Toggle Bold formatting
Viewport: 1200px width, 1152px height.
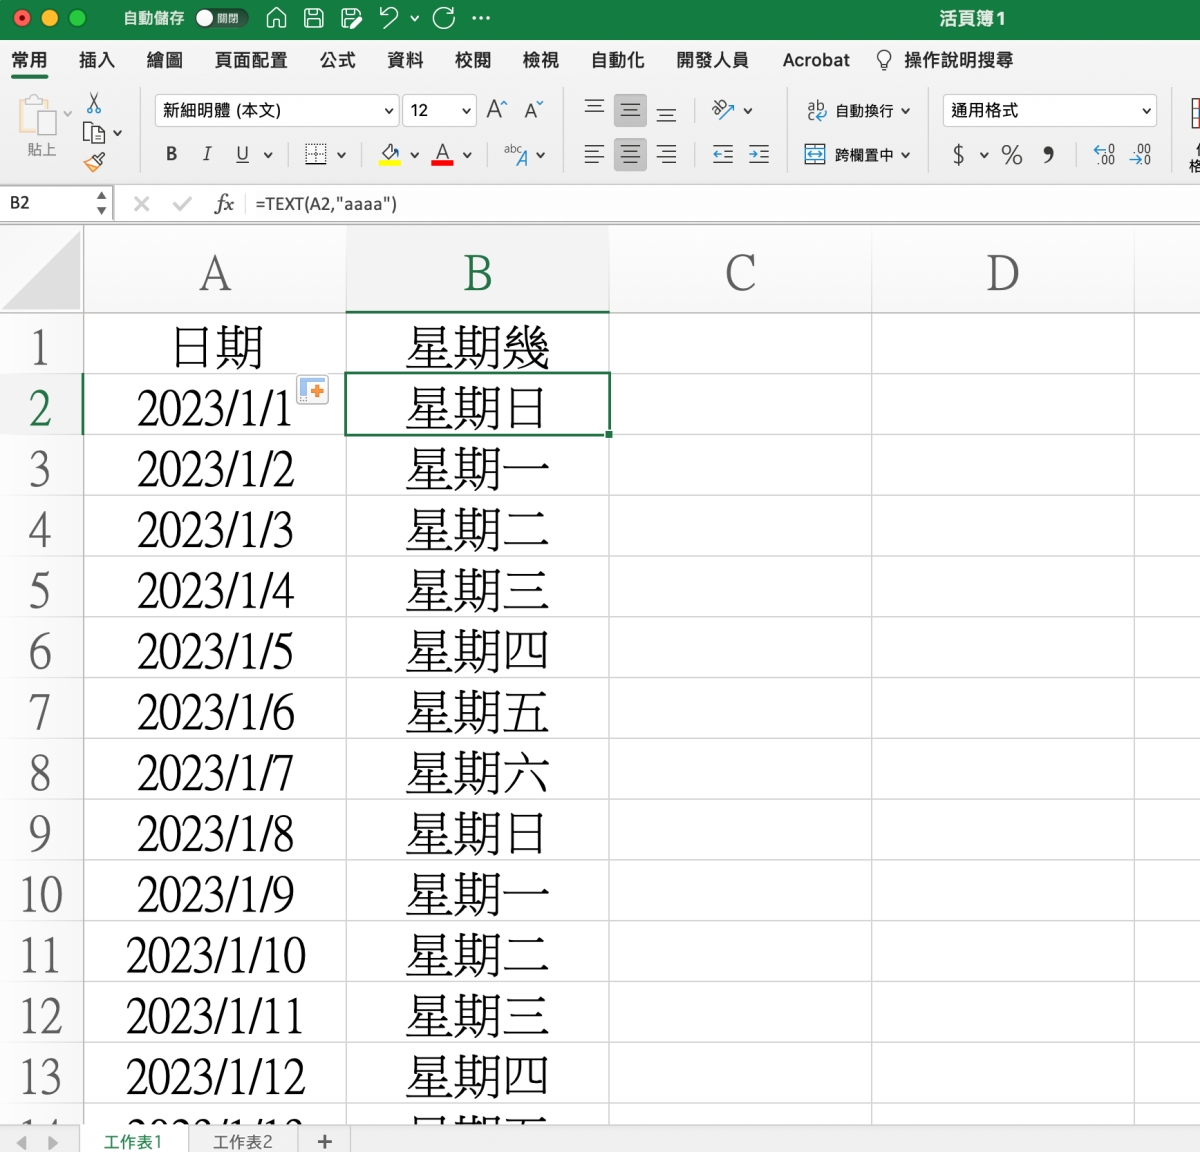(x=171, y=154)
